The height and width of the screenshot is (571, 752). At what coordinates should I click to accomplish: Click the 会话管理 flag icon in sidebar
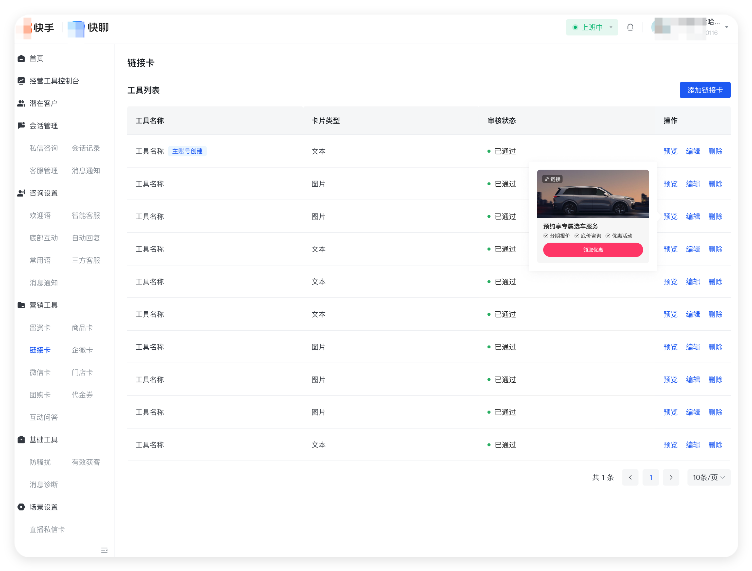(22, 126)
